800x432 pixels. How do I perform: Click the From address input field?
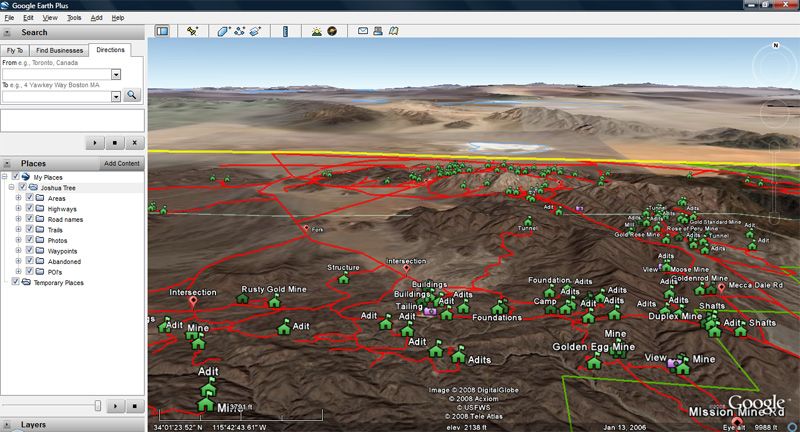56,74
